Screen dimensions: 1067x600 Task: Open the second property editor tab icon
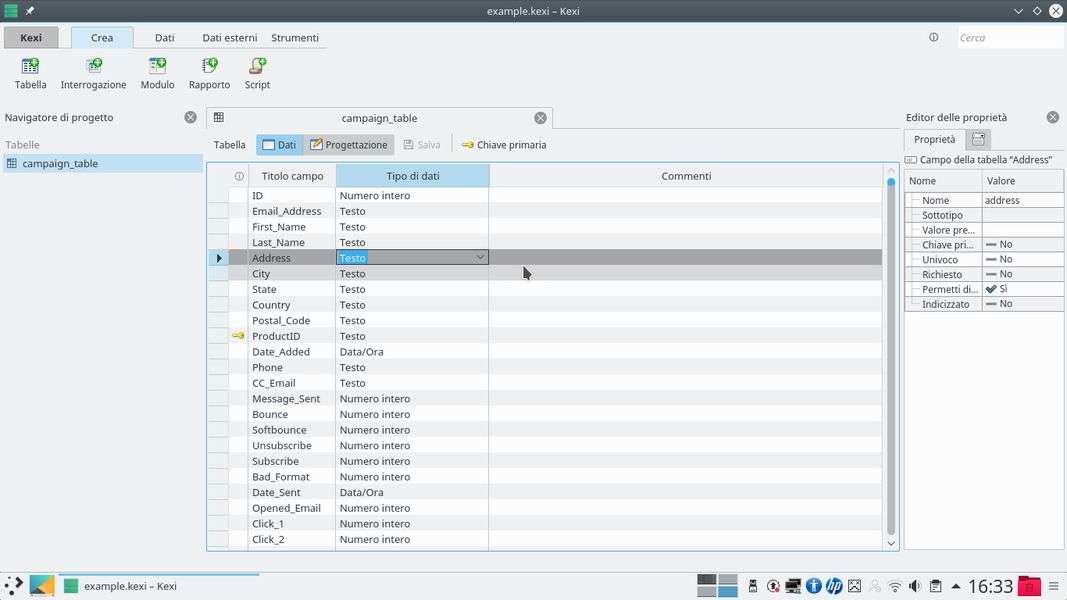[979, 140]
